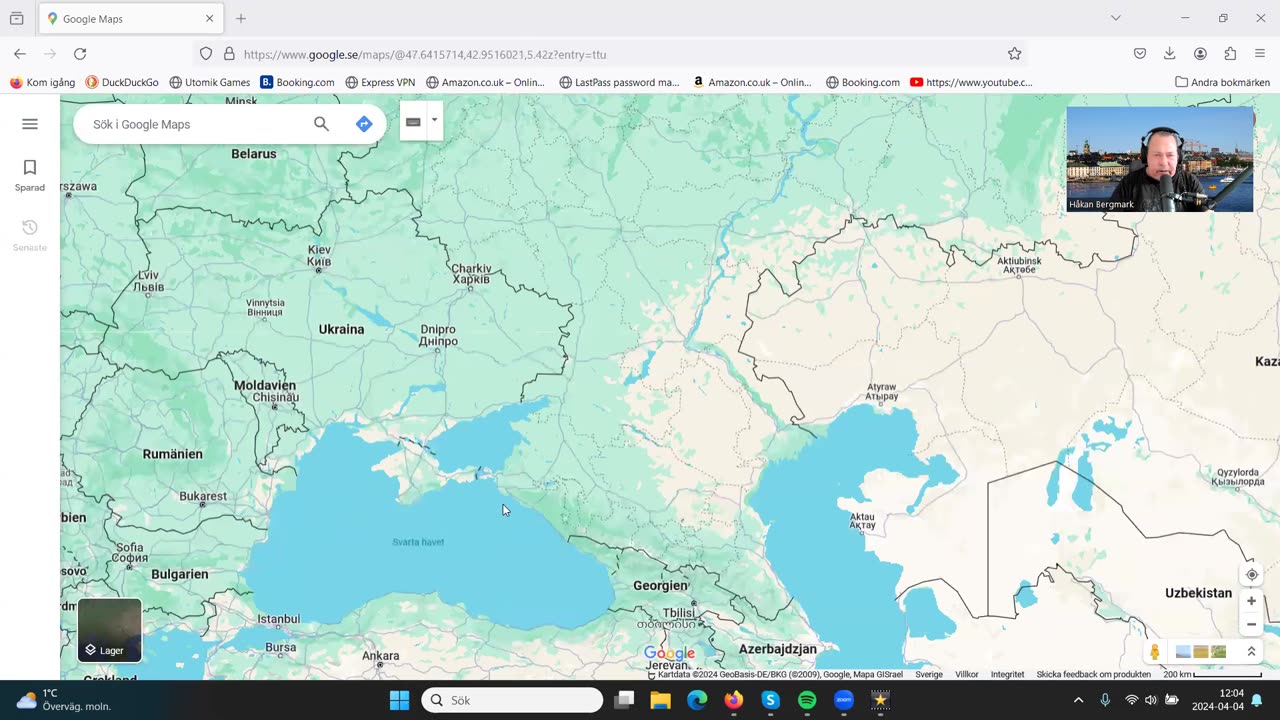Launch Microsoft Edge from the taskbar

tap(697, 700)
